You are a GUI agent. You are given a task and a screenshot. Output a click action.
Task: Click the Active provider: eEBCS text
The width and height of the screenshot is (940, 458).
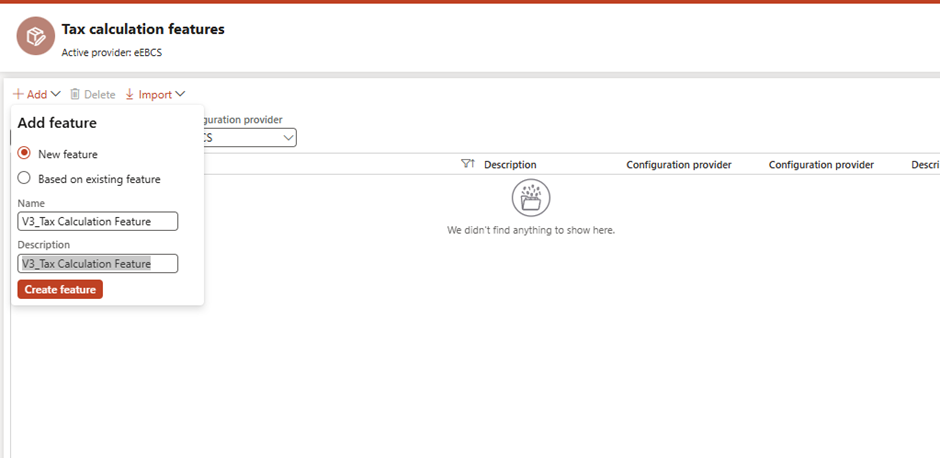tap(112, 52)
